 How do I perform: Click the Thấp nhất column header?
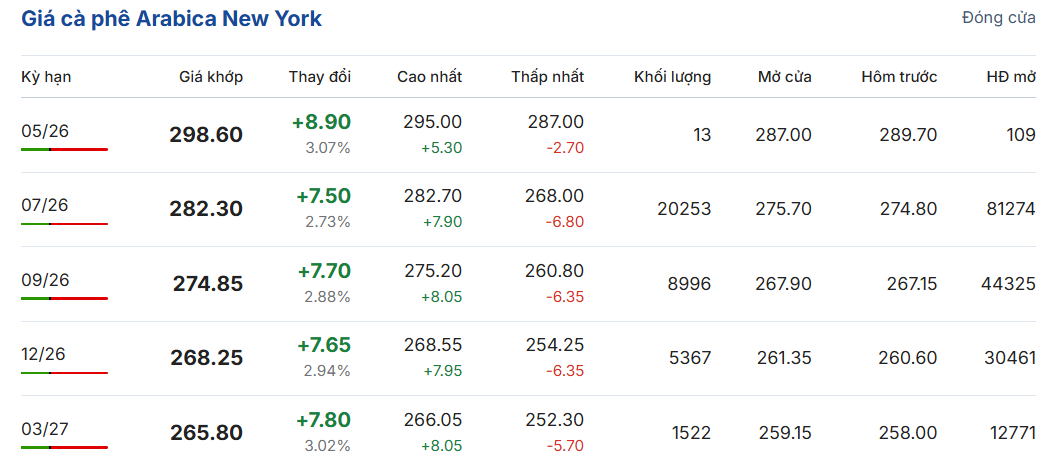548,77
